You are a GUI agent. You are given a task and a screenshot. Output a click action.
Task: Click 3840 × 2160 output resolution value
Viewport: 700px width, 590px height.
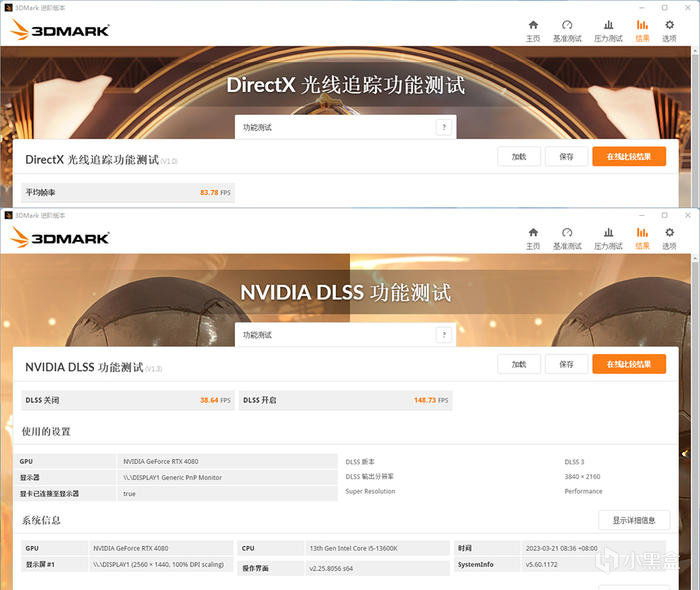coord(582,477)
